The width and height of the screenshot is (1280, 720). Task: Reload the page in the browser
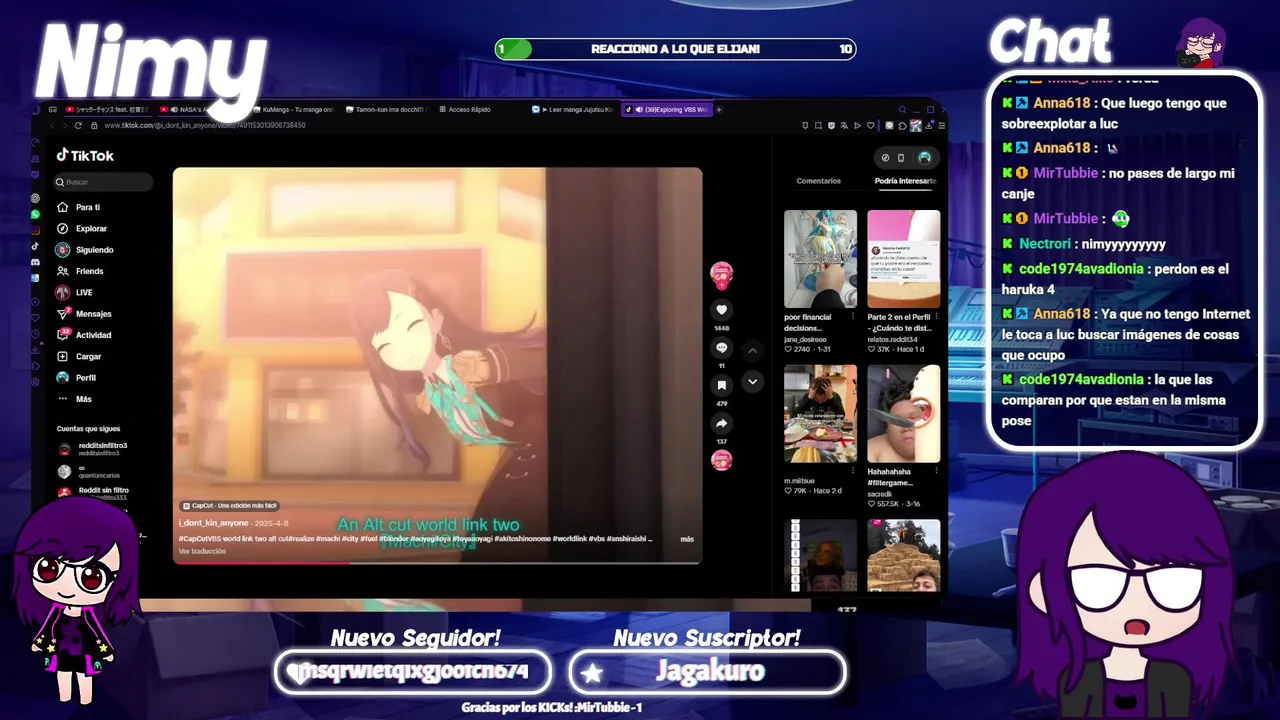[78, 125]
